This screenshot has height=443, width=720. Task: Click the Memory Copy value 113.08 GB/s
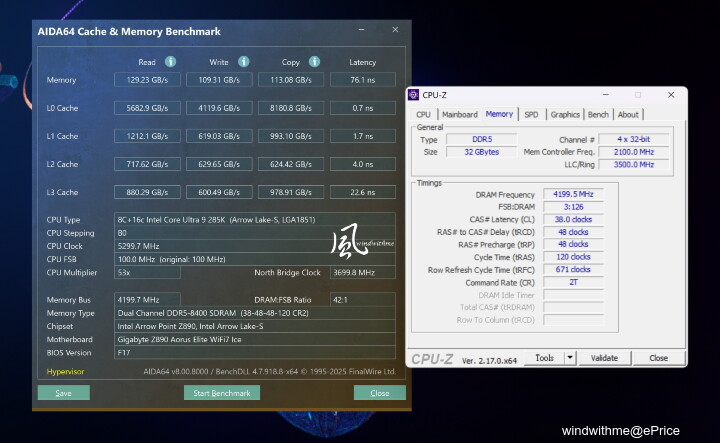291,80
